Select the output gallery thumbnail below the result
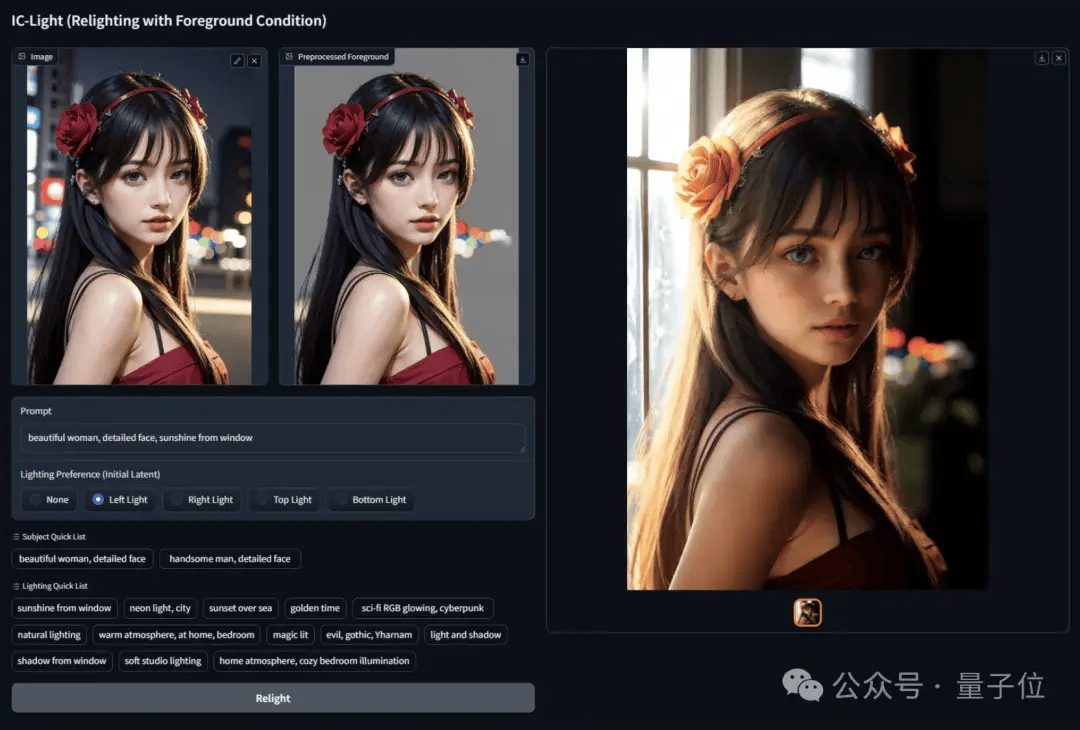Viewport: 1080px width, 730px height. pos(808,610)
